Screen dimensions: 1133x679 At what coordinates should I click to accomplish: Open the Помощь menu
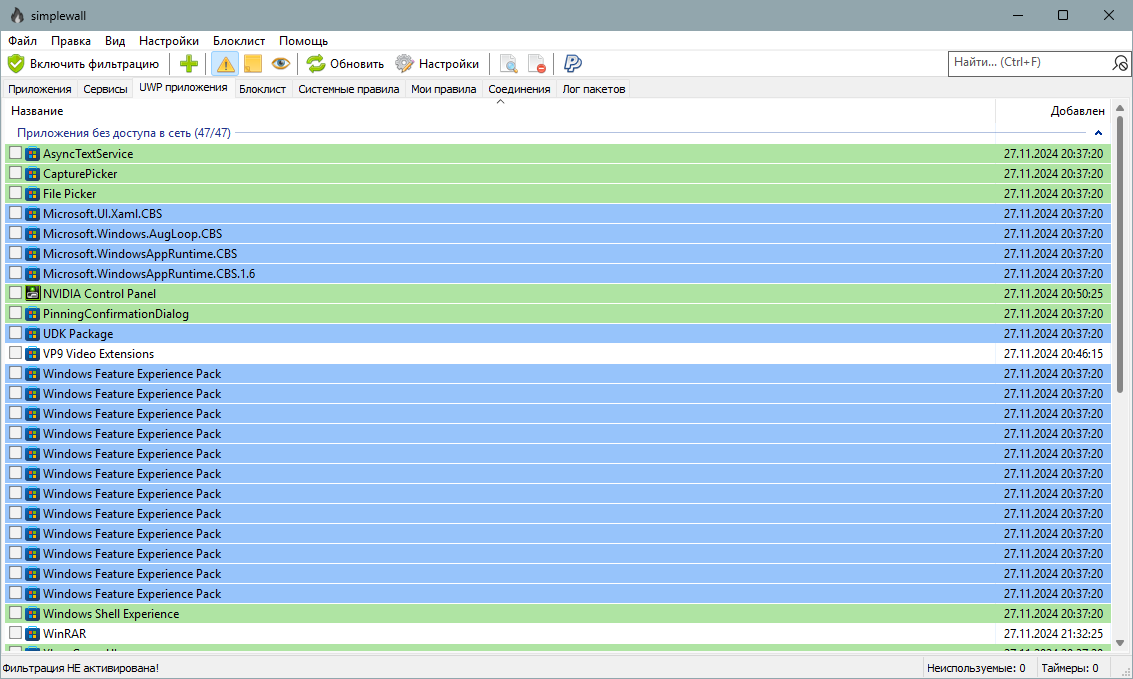[303, 41]
